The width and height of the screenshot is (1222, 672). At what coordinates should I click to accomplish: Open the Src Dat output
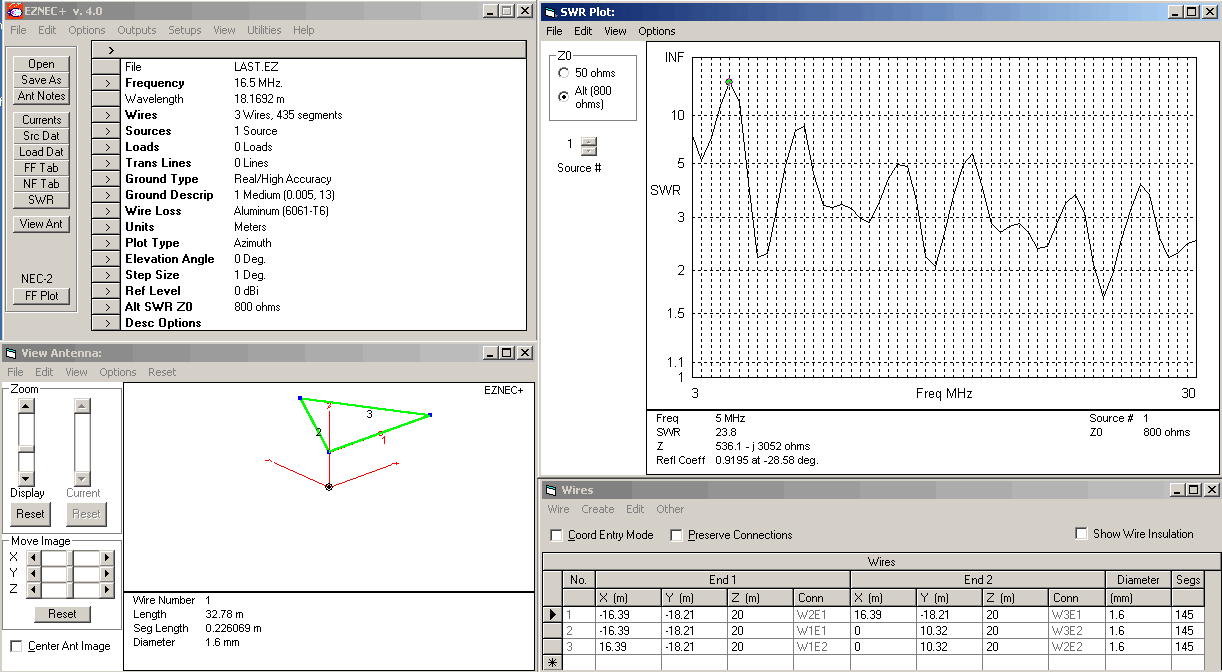pos(41,136)
